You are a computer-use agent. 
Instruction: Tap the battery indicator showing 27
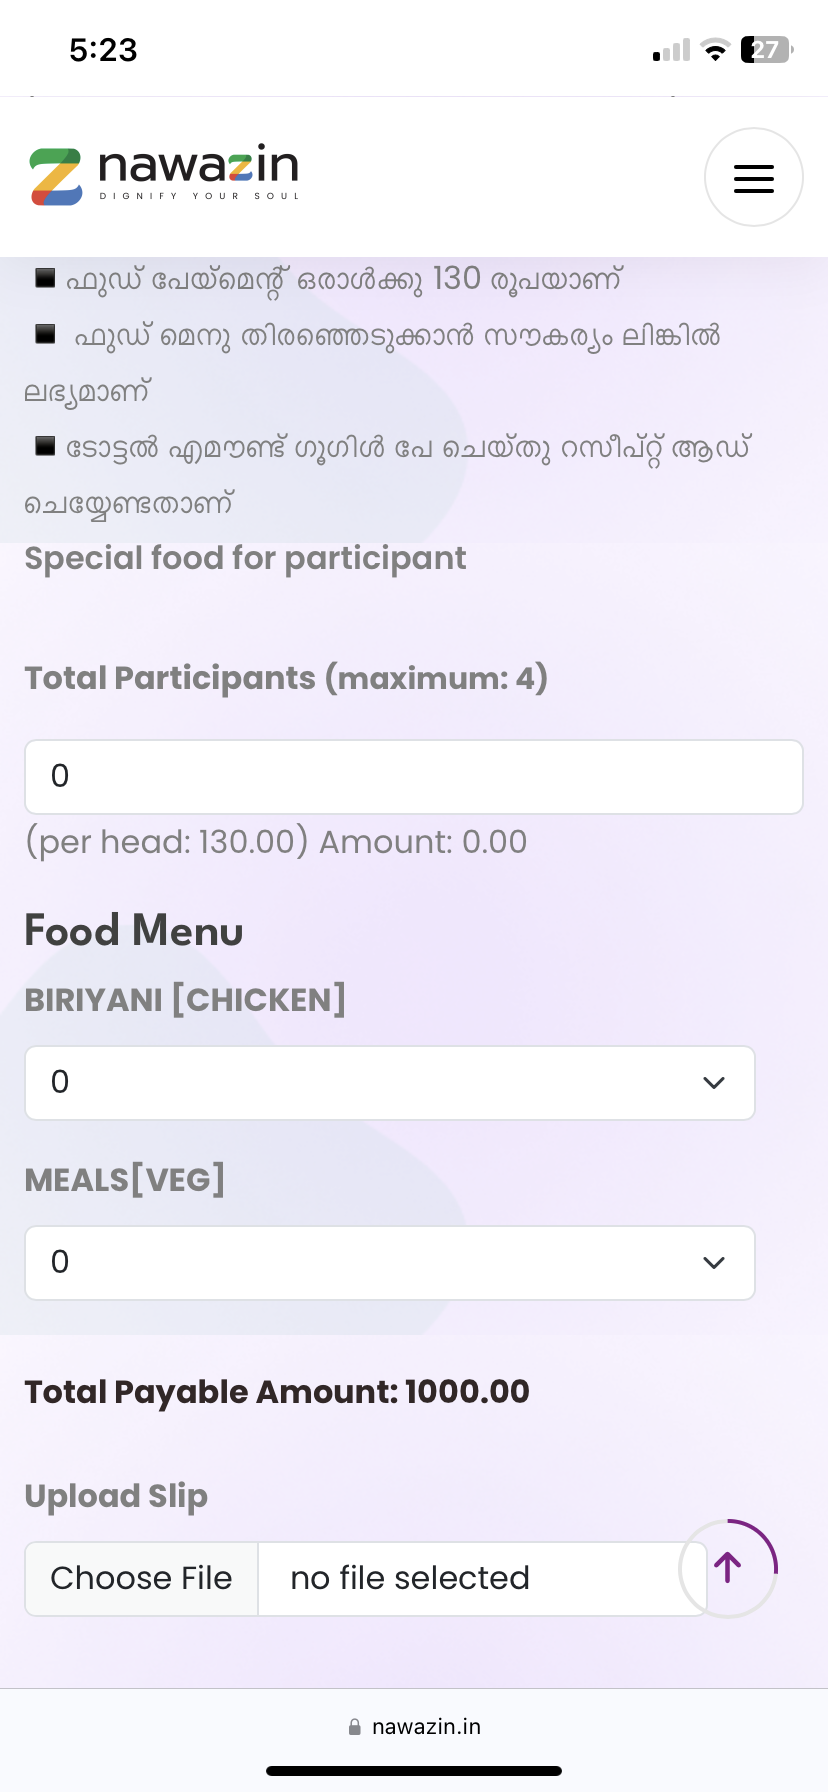766,50
